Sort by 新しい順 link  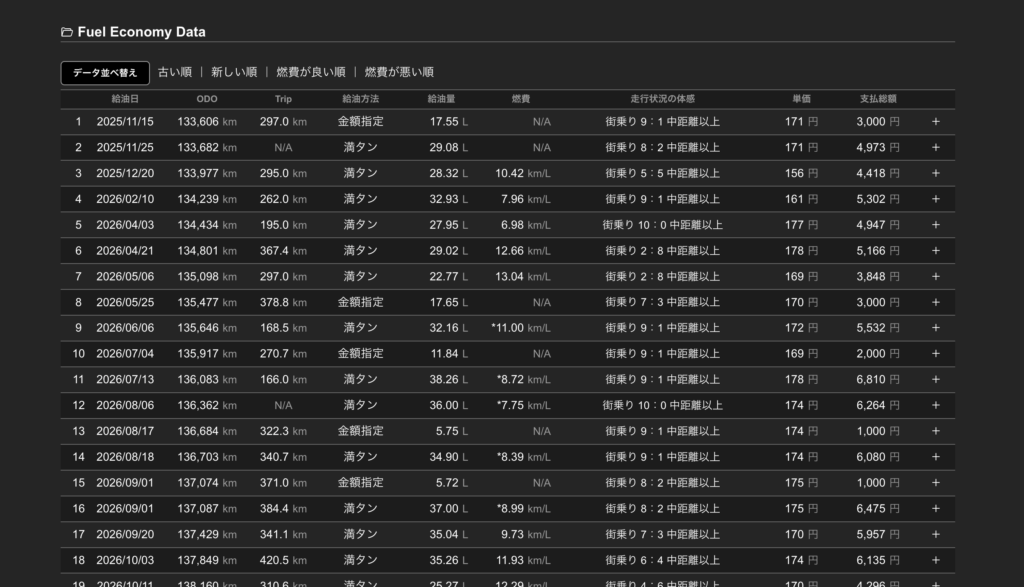coord(234,72)
